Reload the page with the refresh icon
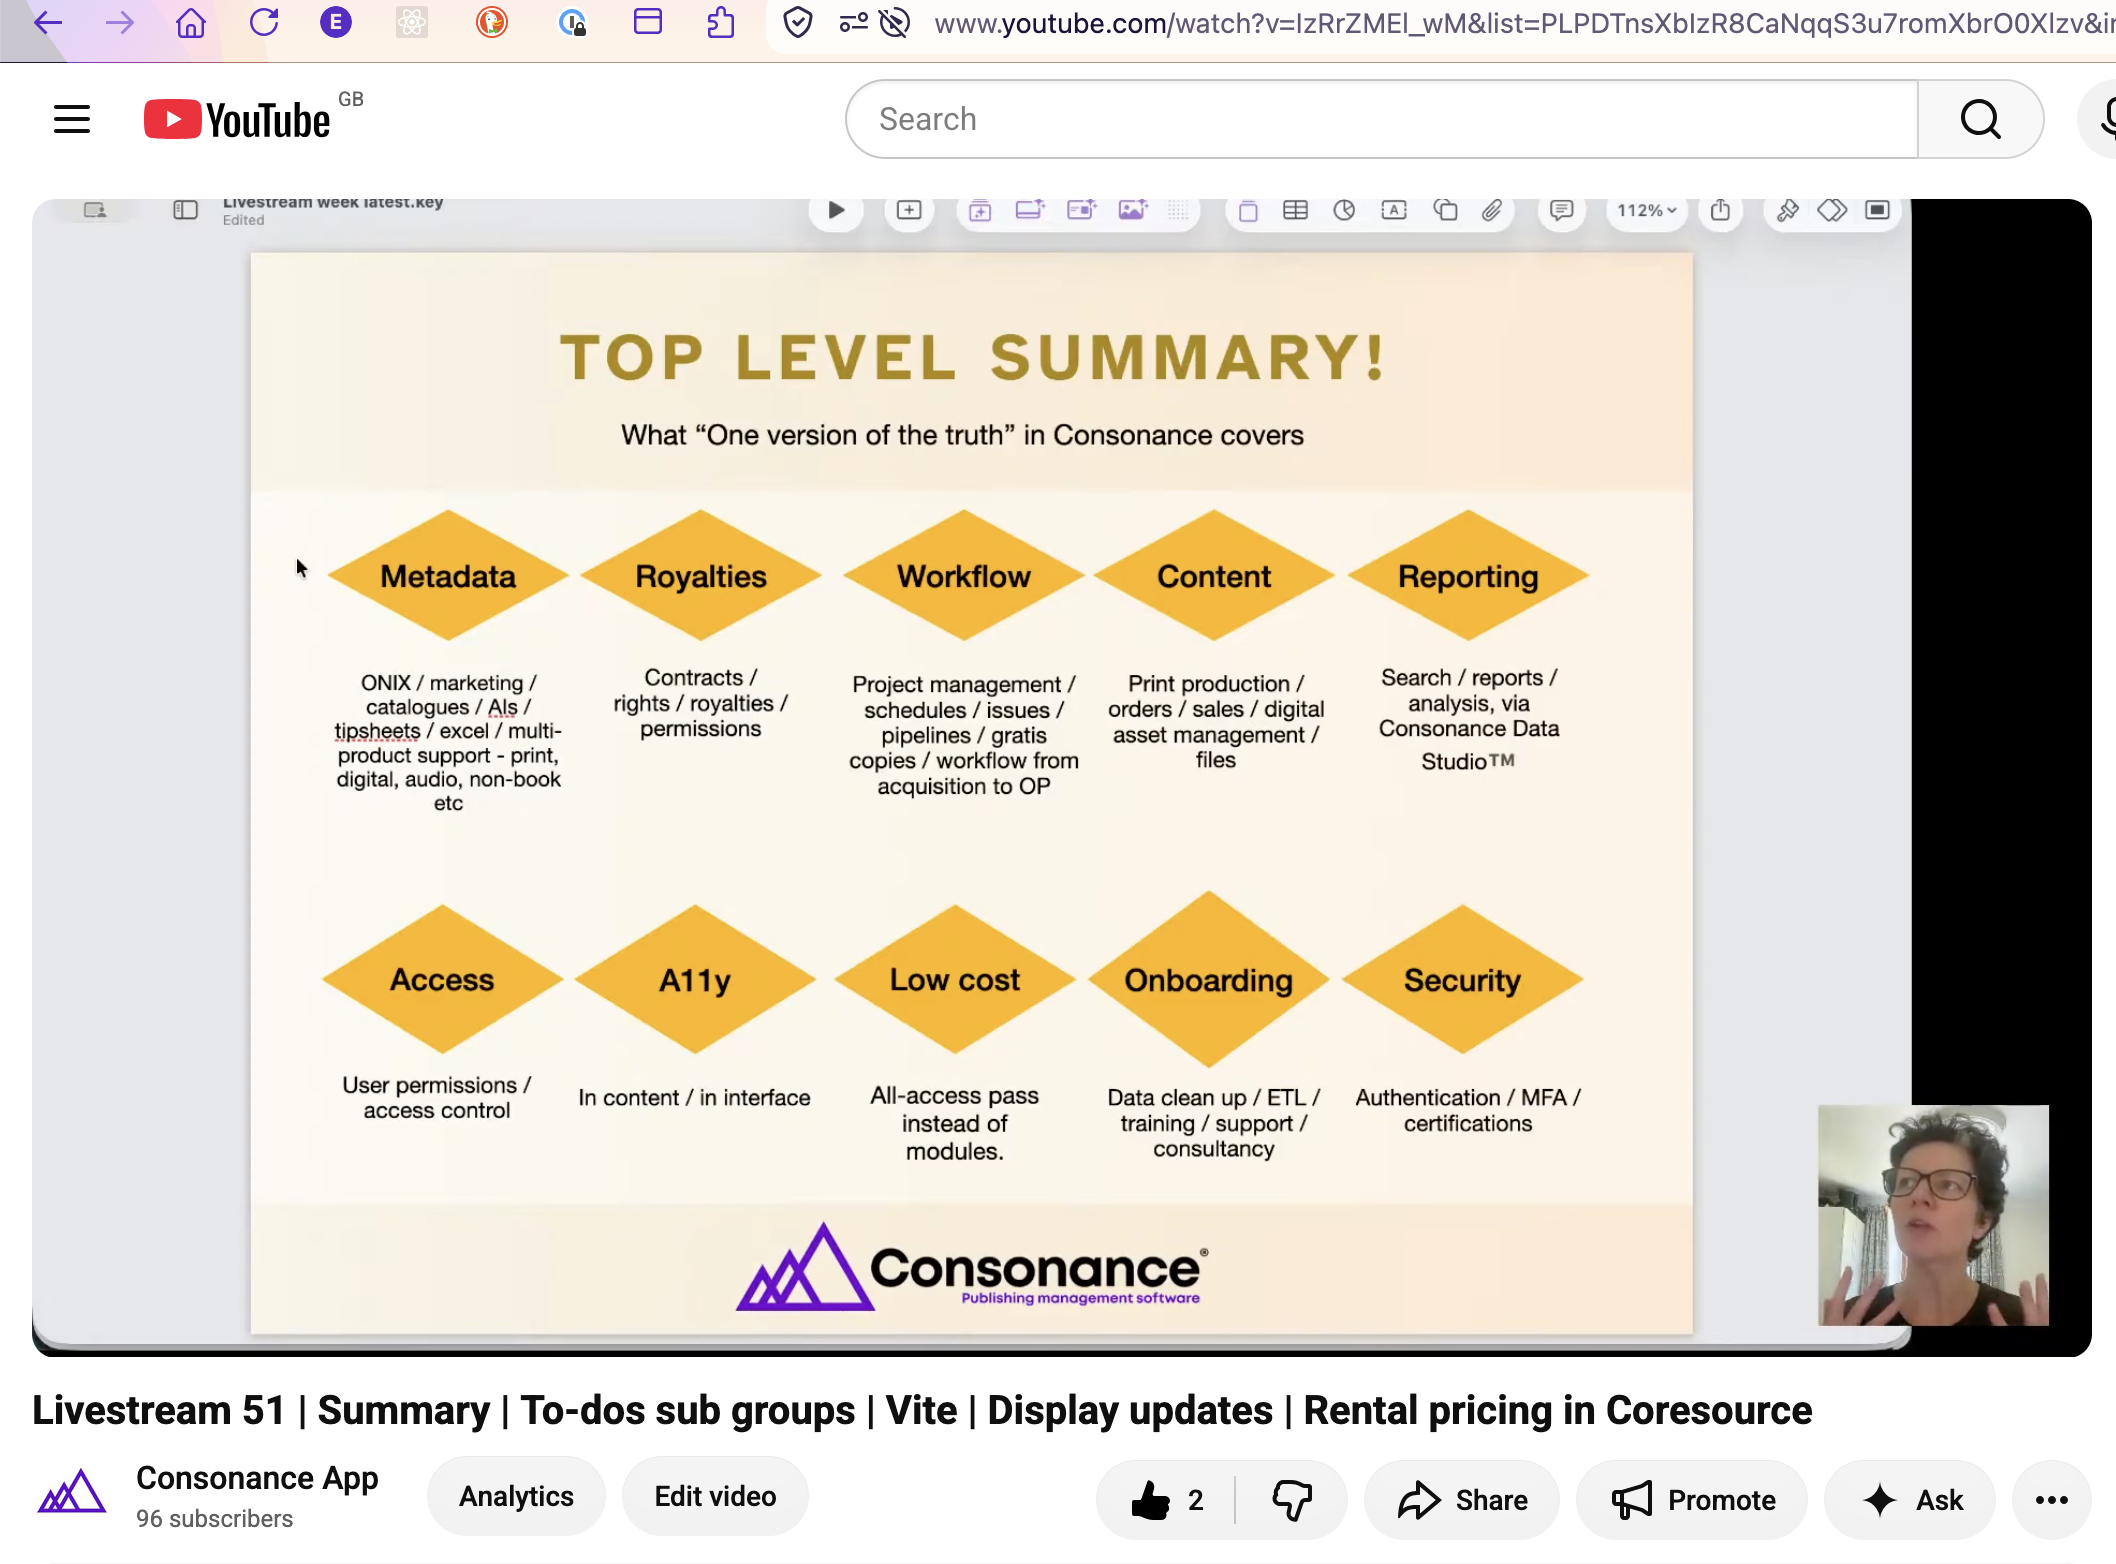The height and width of the screenshot is (1564, 2116). coord(263,22)
